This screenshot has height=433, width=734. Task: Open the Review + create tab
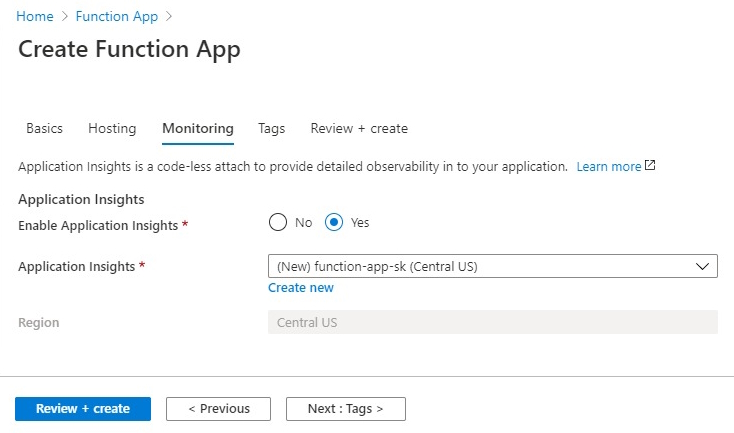coord(359,128)
